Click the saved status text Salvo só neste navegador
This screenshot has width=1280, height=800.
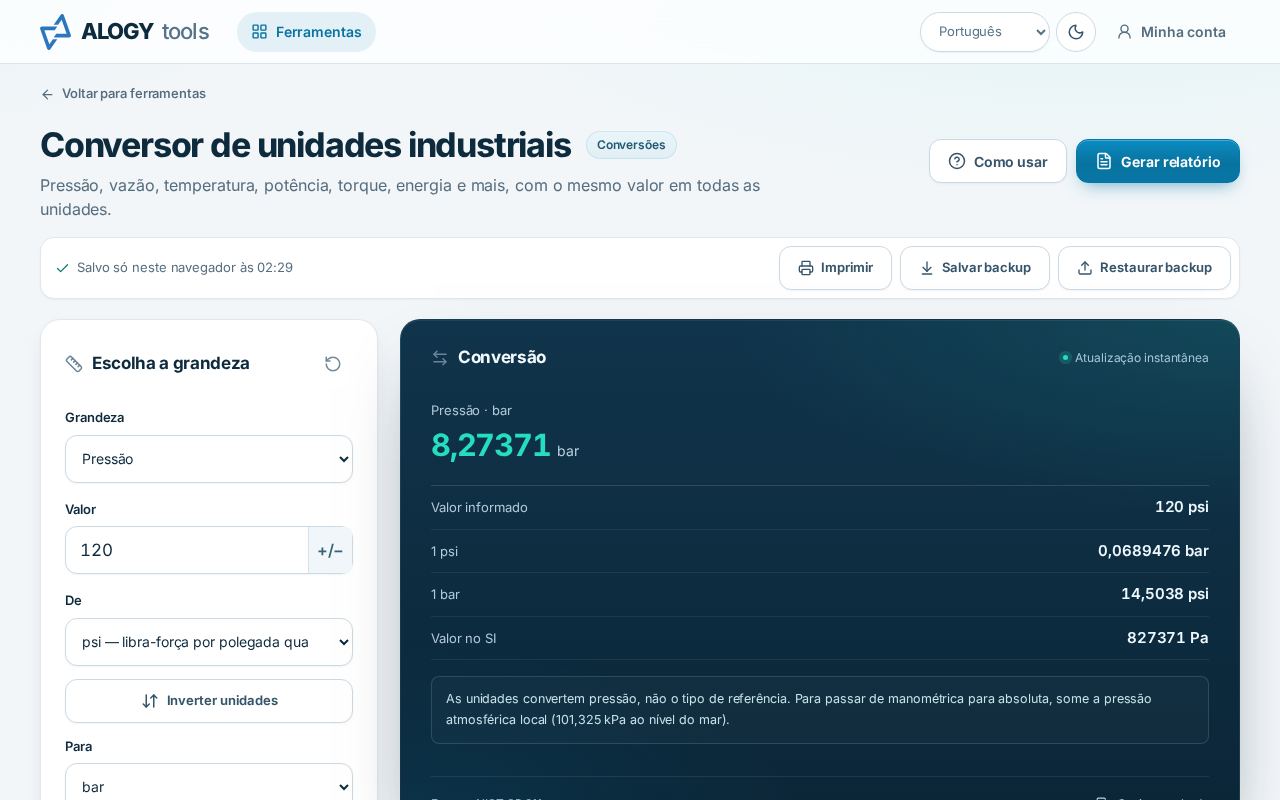pos(185,268)
